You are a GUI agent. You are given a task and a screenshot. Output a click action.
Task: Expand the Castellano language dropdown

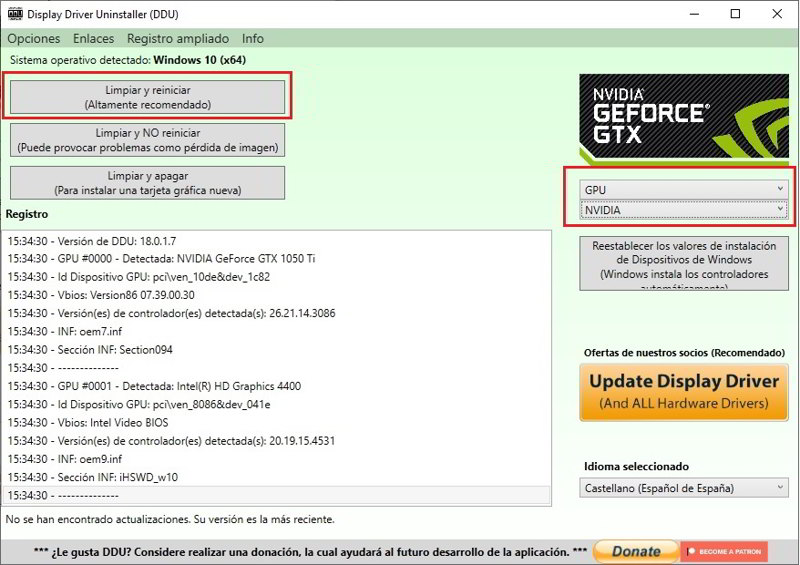(684, 488)
